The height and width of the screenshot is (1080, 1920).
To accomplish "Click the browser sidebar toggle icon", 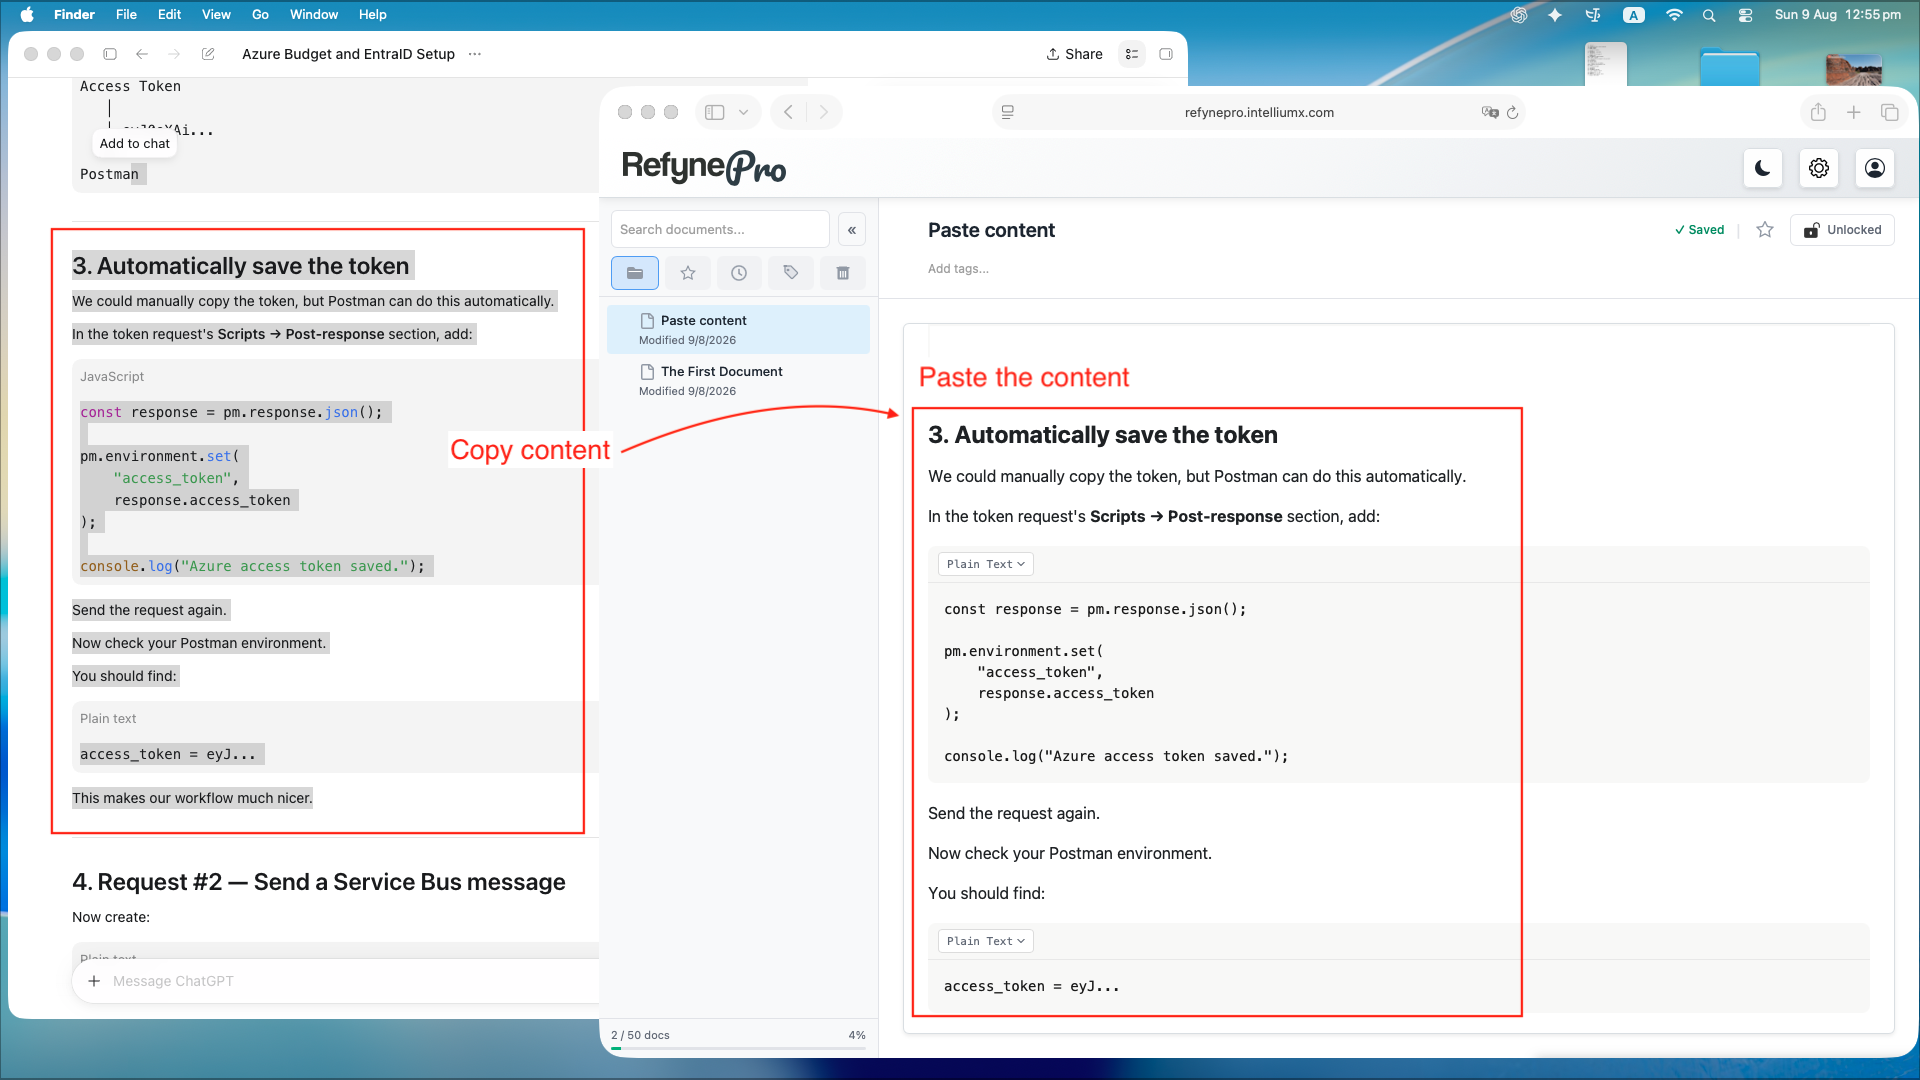I will (715, 112).
